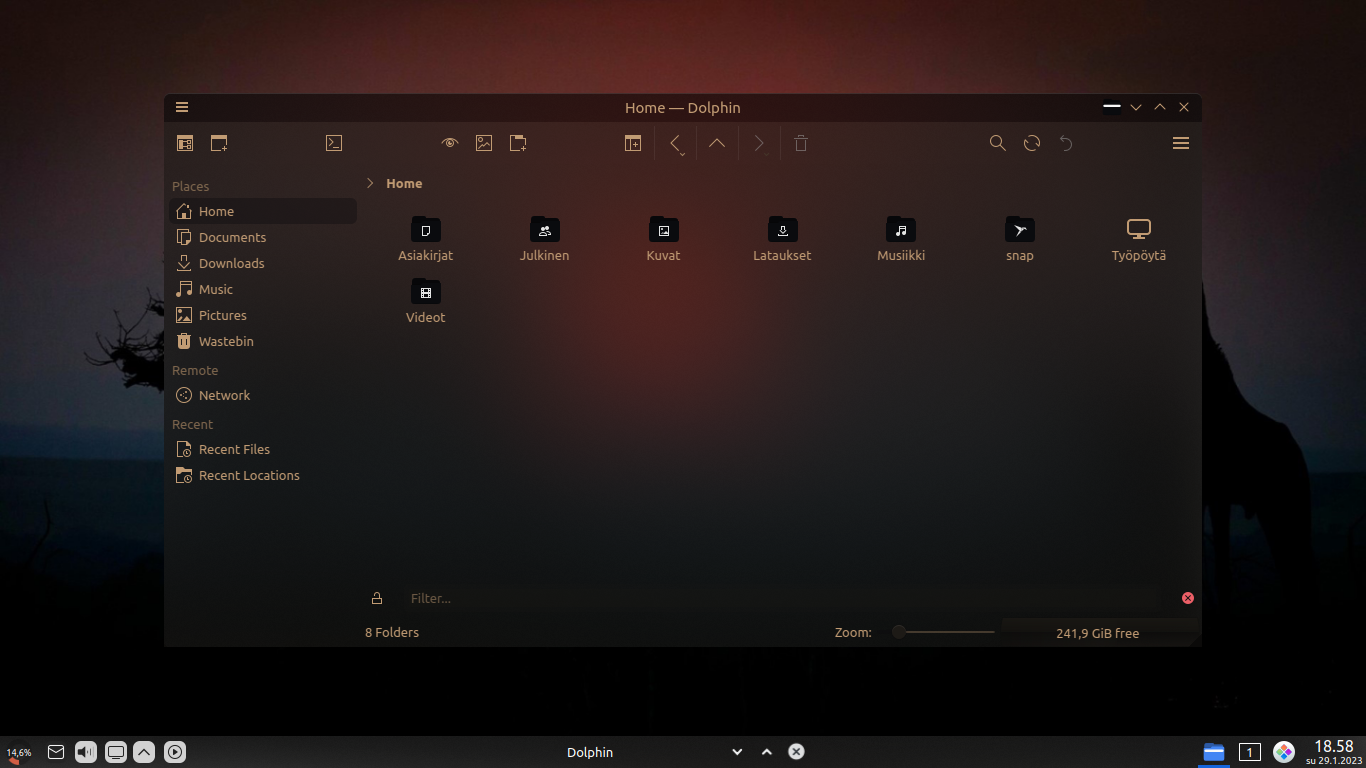Viewport: 1366px width, 768px height.
Task: Open media player tray icon
Action: tap(174, 752)
